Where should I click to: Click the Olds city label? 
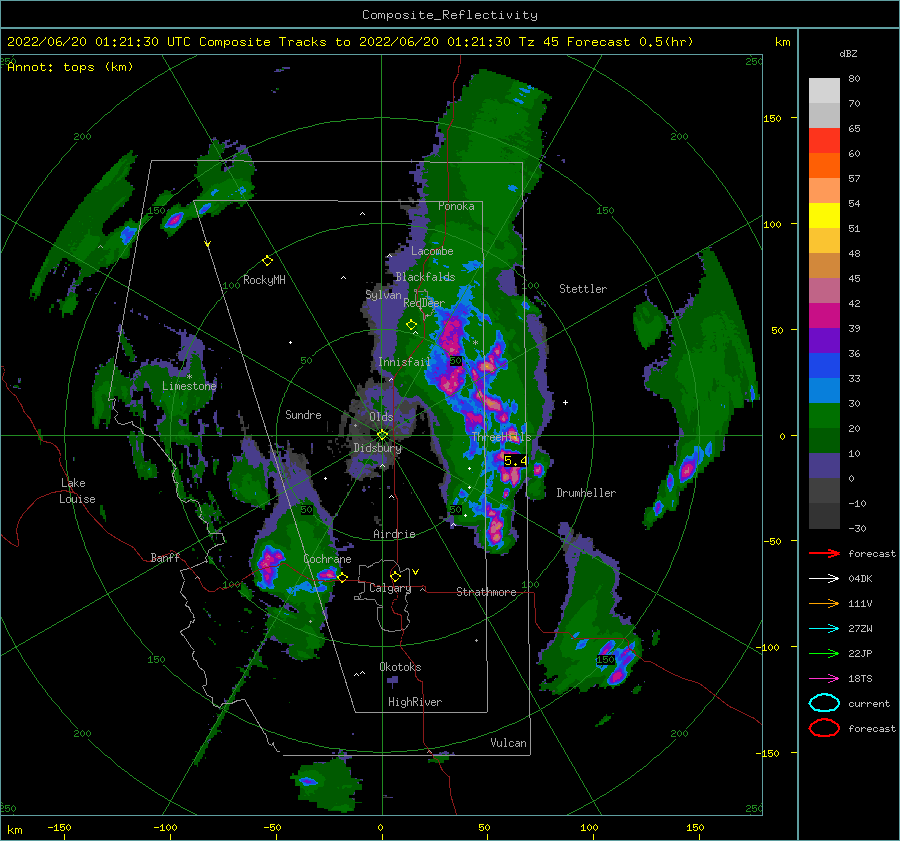pyautogui.click(x=381, y=417)
